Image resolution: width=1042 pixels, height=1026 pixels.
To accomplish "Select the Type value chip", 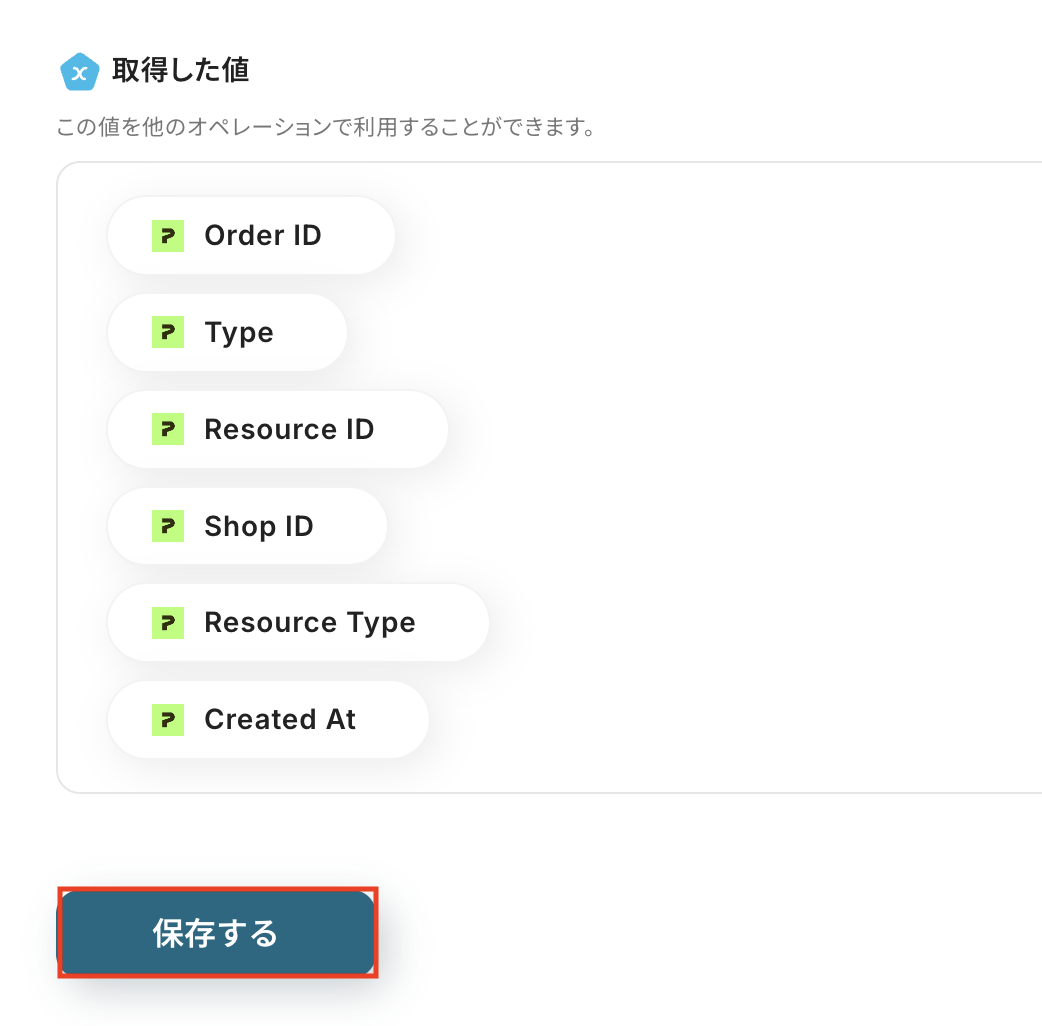I will 227,332.
